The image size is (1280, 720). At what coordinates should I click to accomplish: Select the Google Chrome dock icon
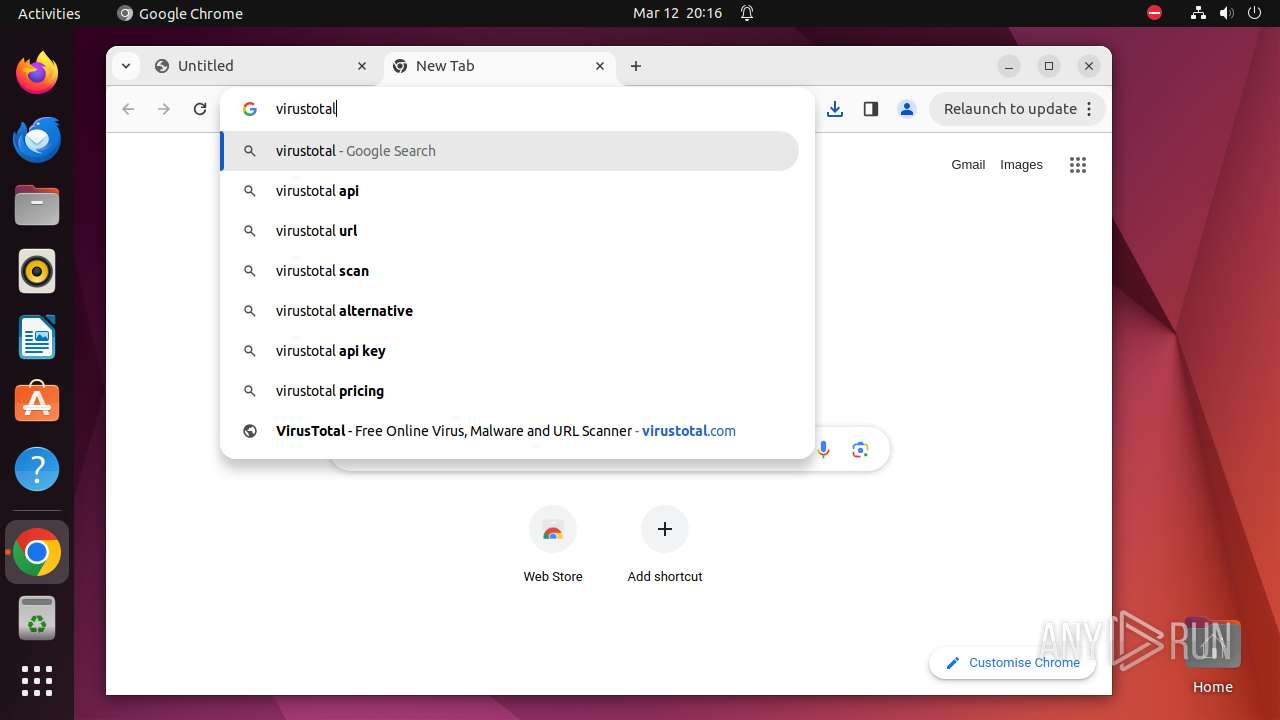[37, 552]
